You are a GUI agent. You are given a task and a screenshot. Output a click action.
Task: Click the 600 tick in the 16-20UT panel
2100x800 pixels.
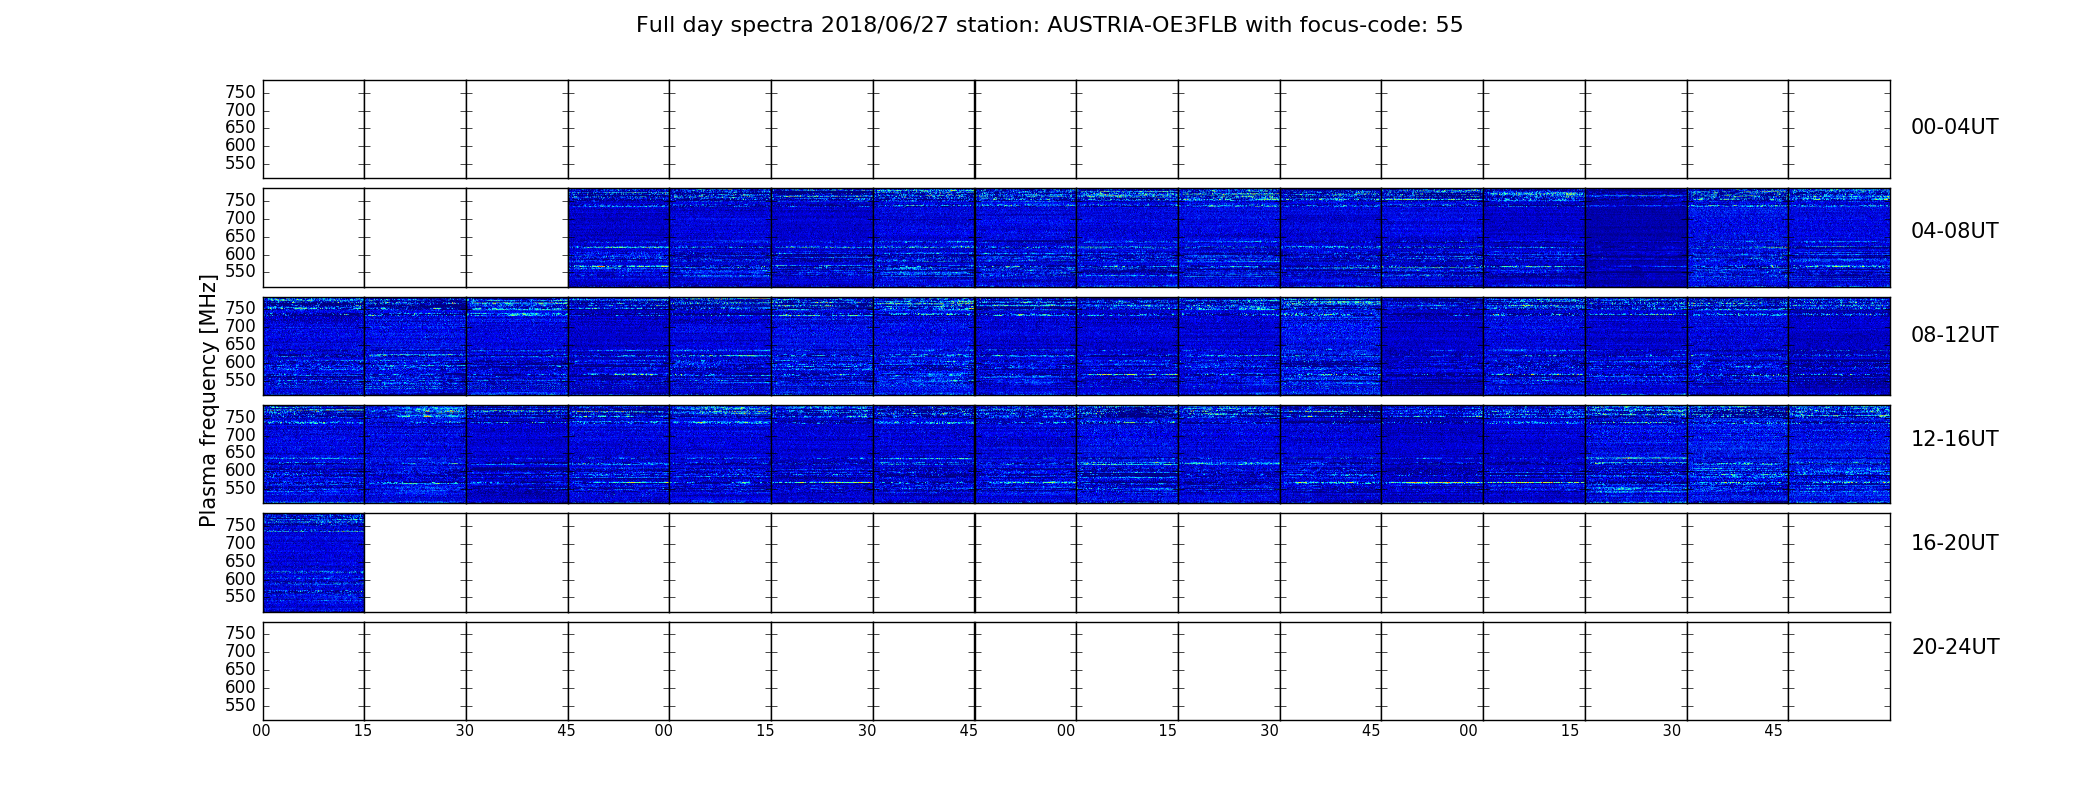click(x=240, y=579)
